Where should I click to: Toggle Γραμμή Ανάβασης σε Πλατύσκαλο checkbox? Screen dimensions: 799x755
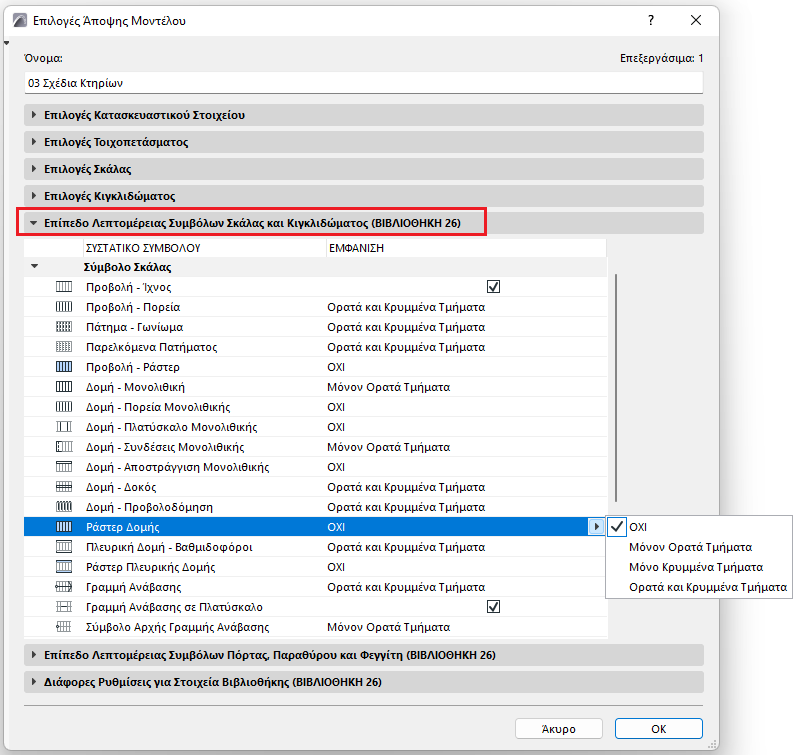[x=493, y=607]
